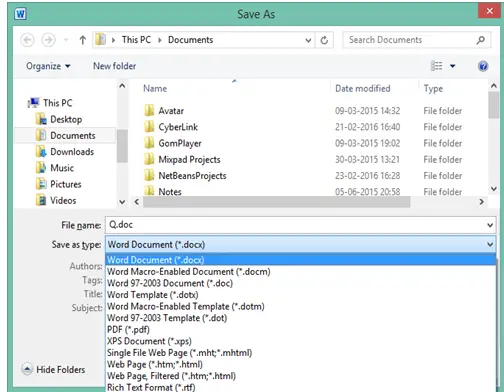Choose Word Document (*.docx) in the list

(x=300, y=260)
